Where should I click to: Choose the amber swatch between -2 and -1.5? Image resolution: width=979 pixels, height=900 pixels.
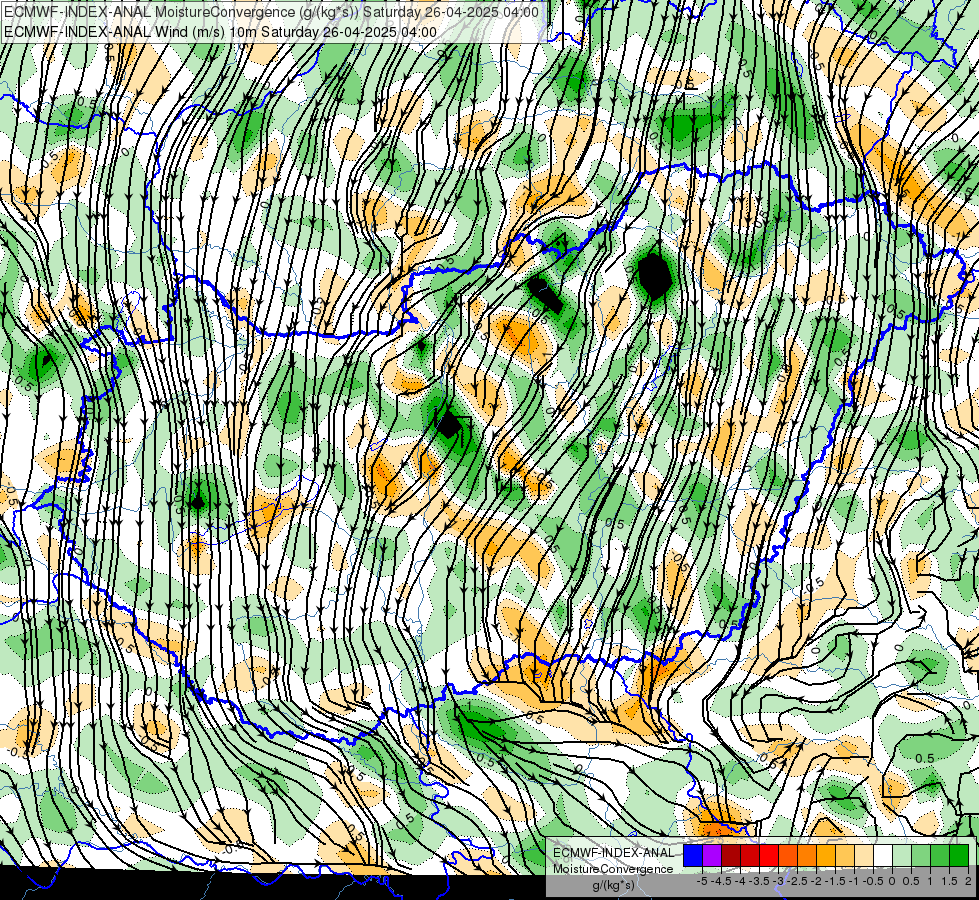coord(826,855)
